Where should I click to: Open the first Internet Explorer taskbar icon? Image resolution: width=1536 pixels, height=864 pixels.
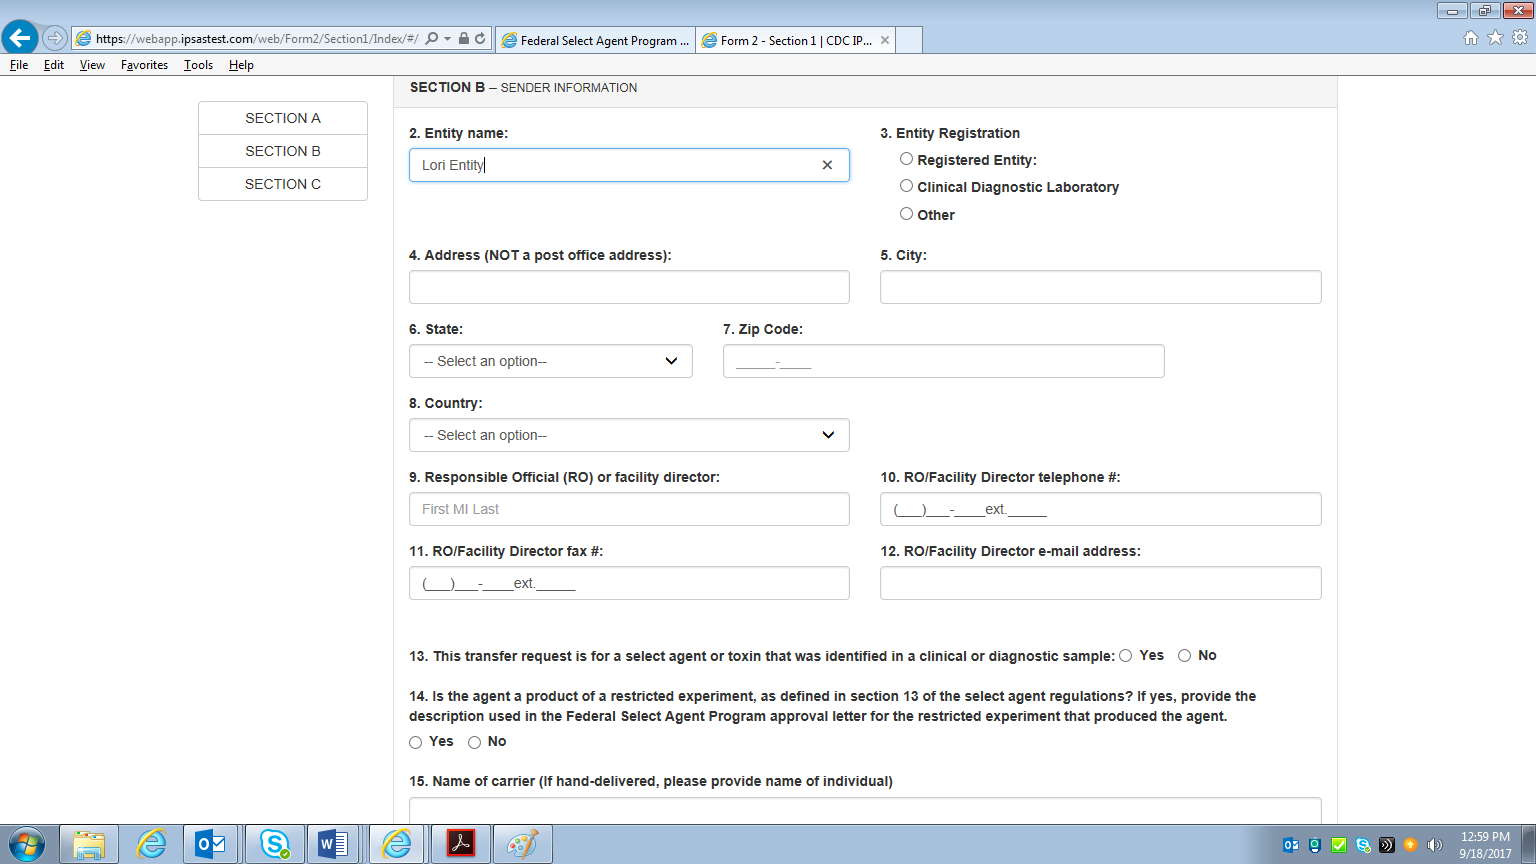click(x=151, y=845)
